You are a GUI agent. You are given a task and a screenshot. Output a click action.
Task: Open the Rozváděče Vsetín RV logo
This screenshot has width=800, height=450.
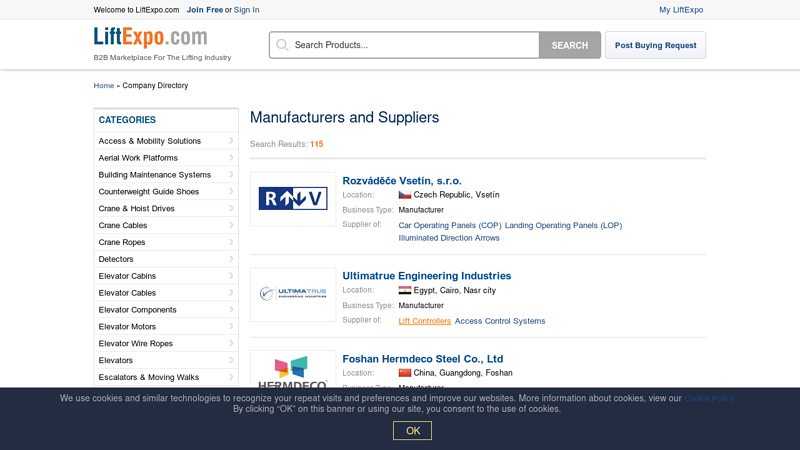[293, 198]
